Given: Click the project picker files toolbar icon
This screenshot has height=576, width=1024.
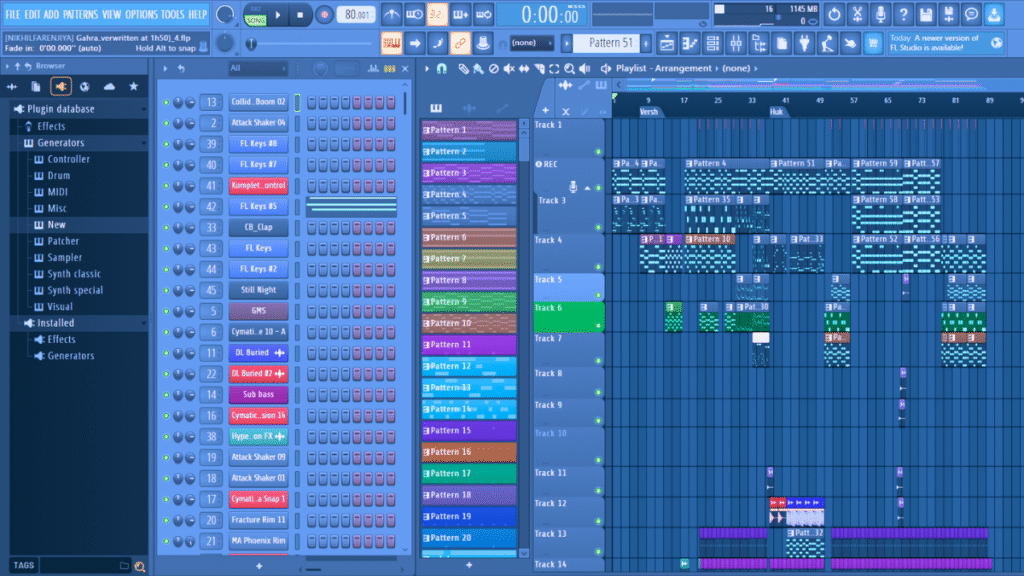Looking at the screenshot, I should click(782, 44).
